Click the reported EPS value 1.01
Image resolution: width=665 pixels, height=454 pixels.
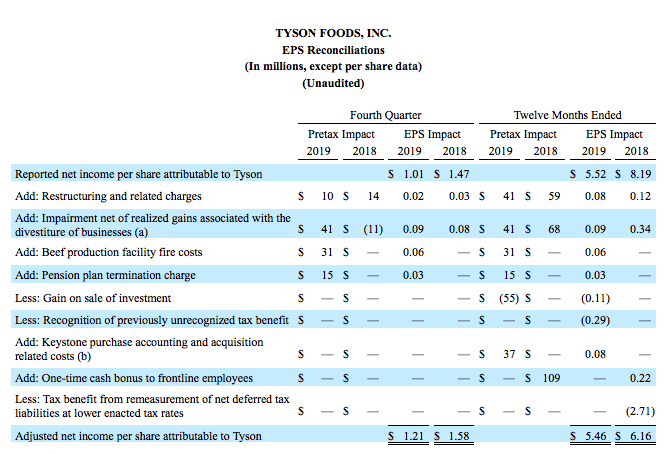(413, 174)
